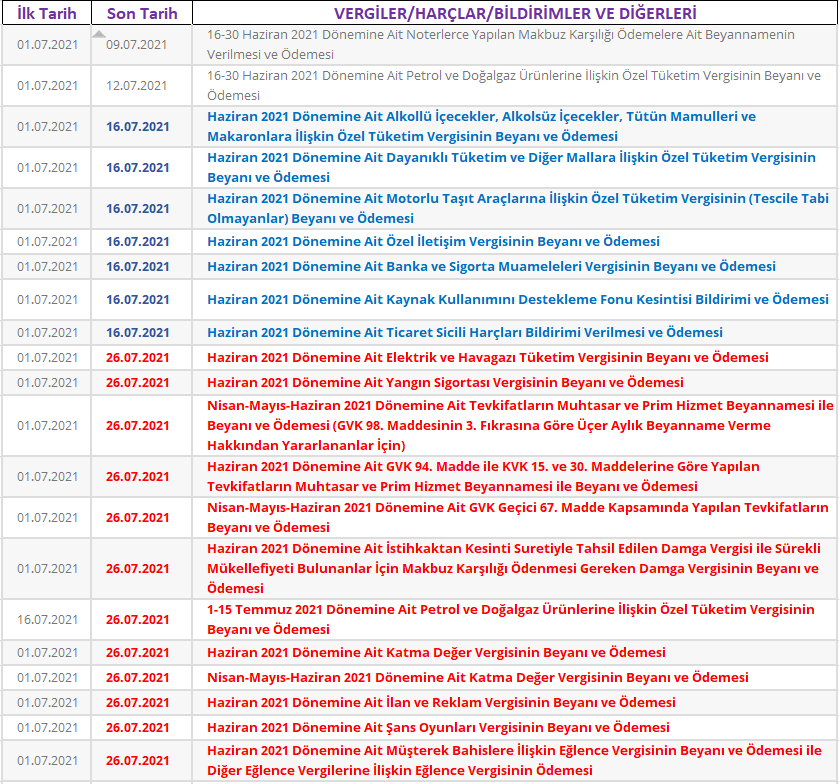Open the GVK Geçici 67. Madde Tevkifat link
The height and width of the screenshot is (784, 839).
(x=517, y=517)
